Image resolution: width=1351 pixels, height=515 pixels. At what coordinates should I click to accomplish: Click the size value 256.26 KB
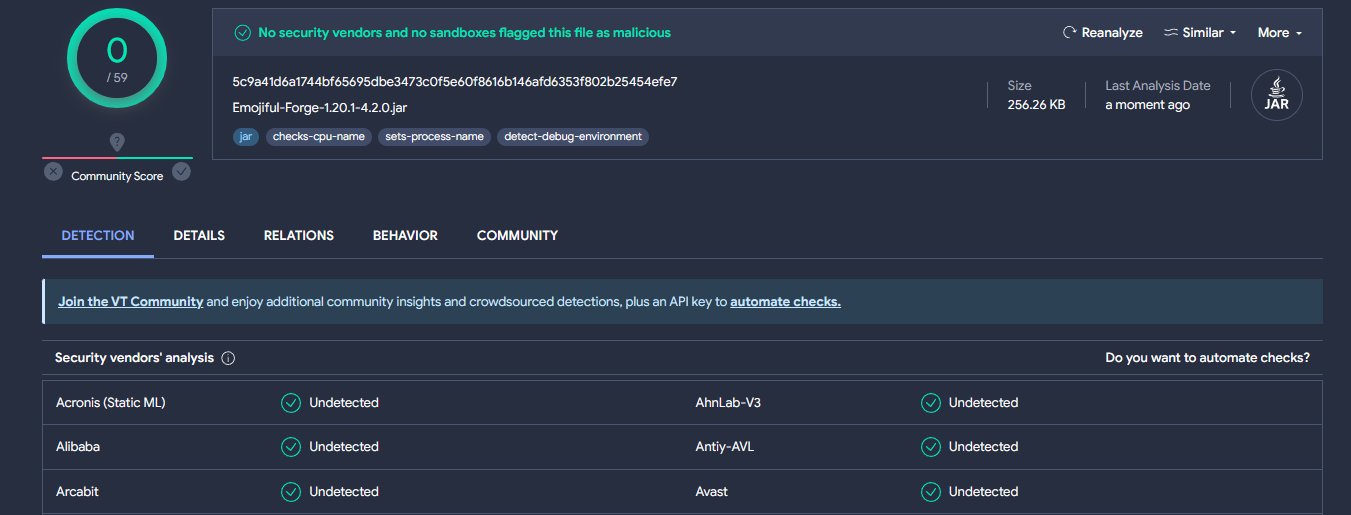click(x=1036, y=105)
